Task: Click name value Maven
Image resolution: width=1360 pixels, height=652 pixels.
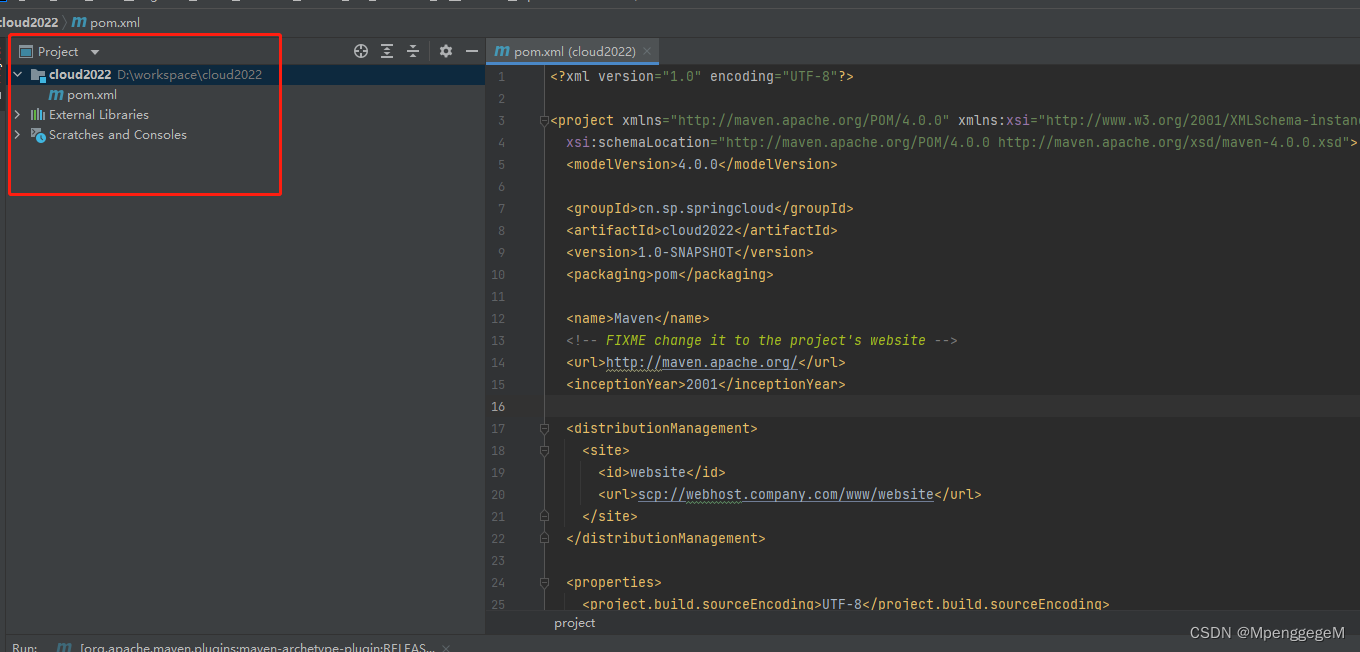Action: [634, 318]
